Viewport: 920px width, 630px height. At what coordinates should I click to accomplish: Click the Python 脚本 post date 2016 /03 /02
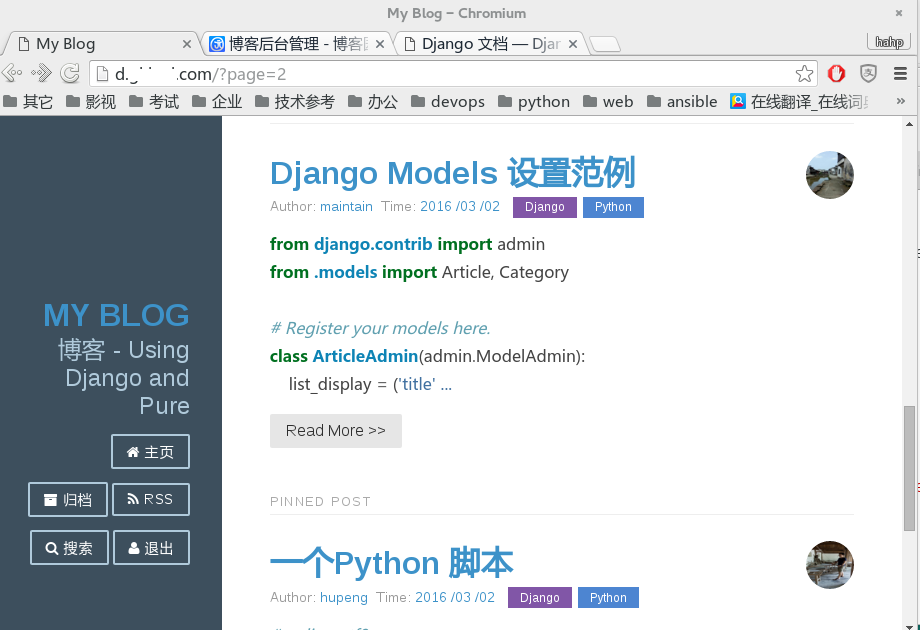click(x=455, y=597)
